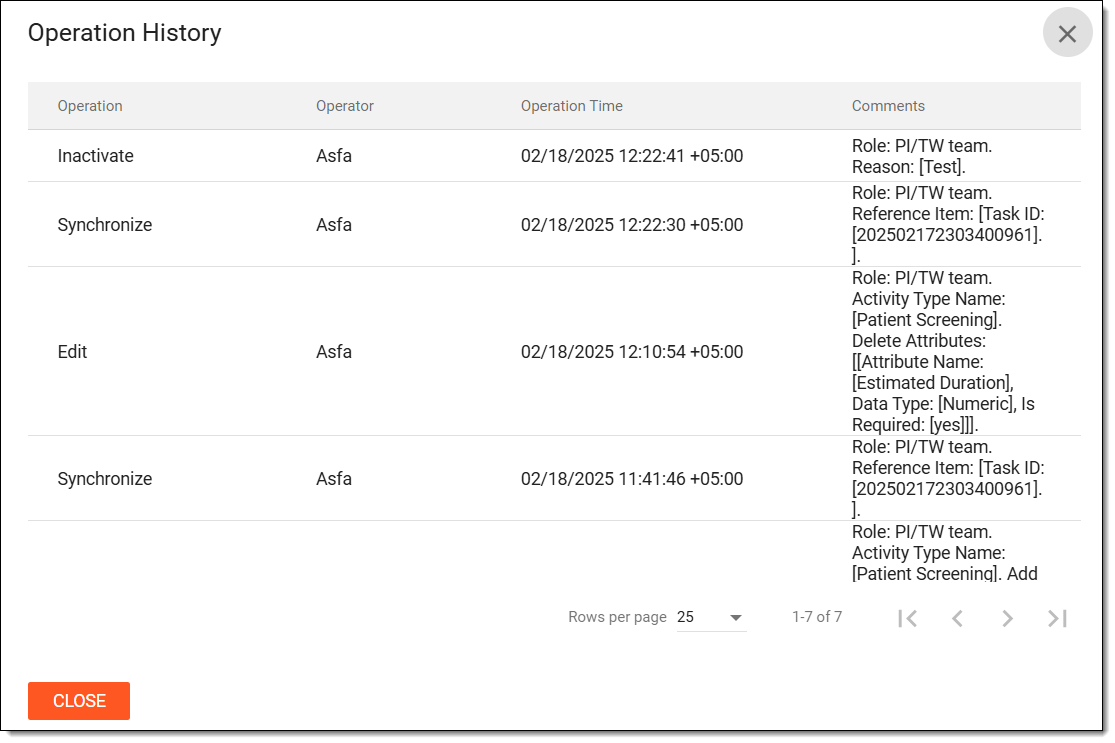
Task: Click the Operation History title
Action: tap(124, 33)
